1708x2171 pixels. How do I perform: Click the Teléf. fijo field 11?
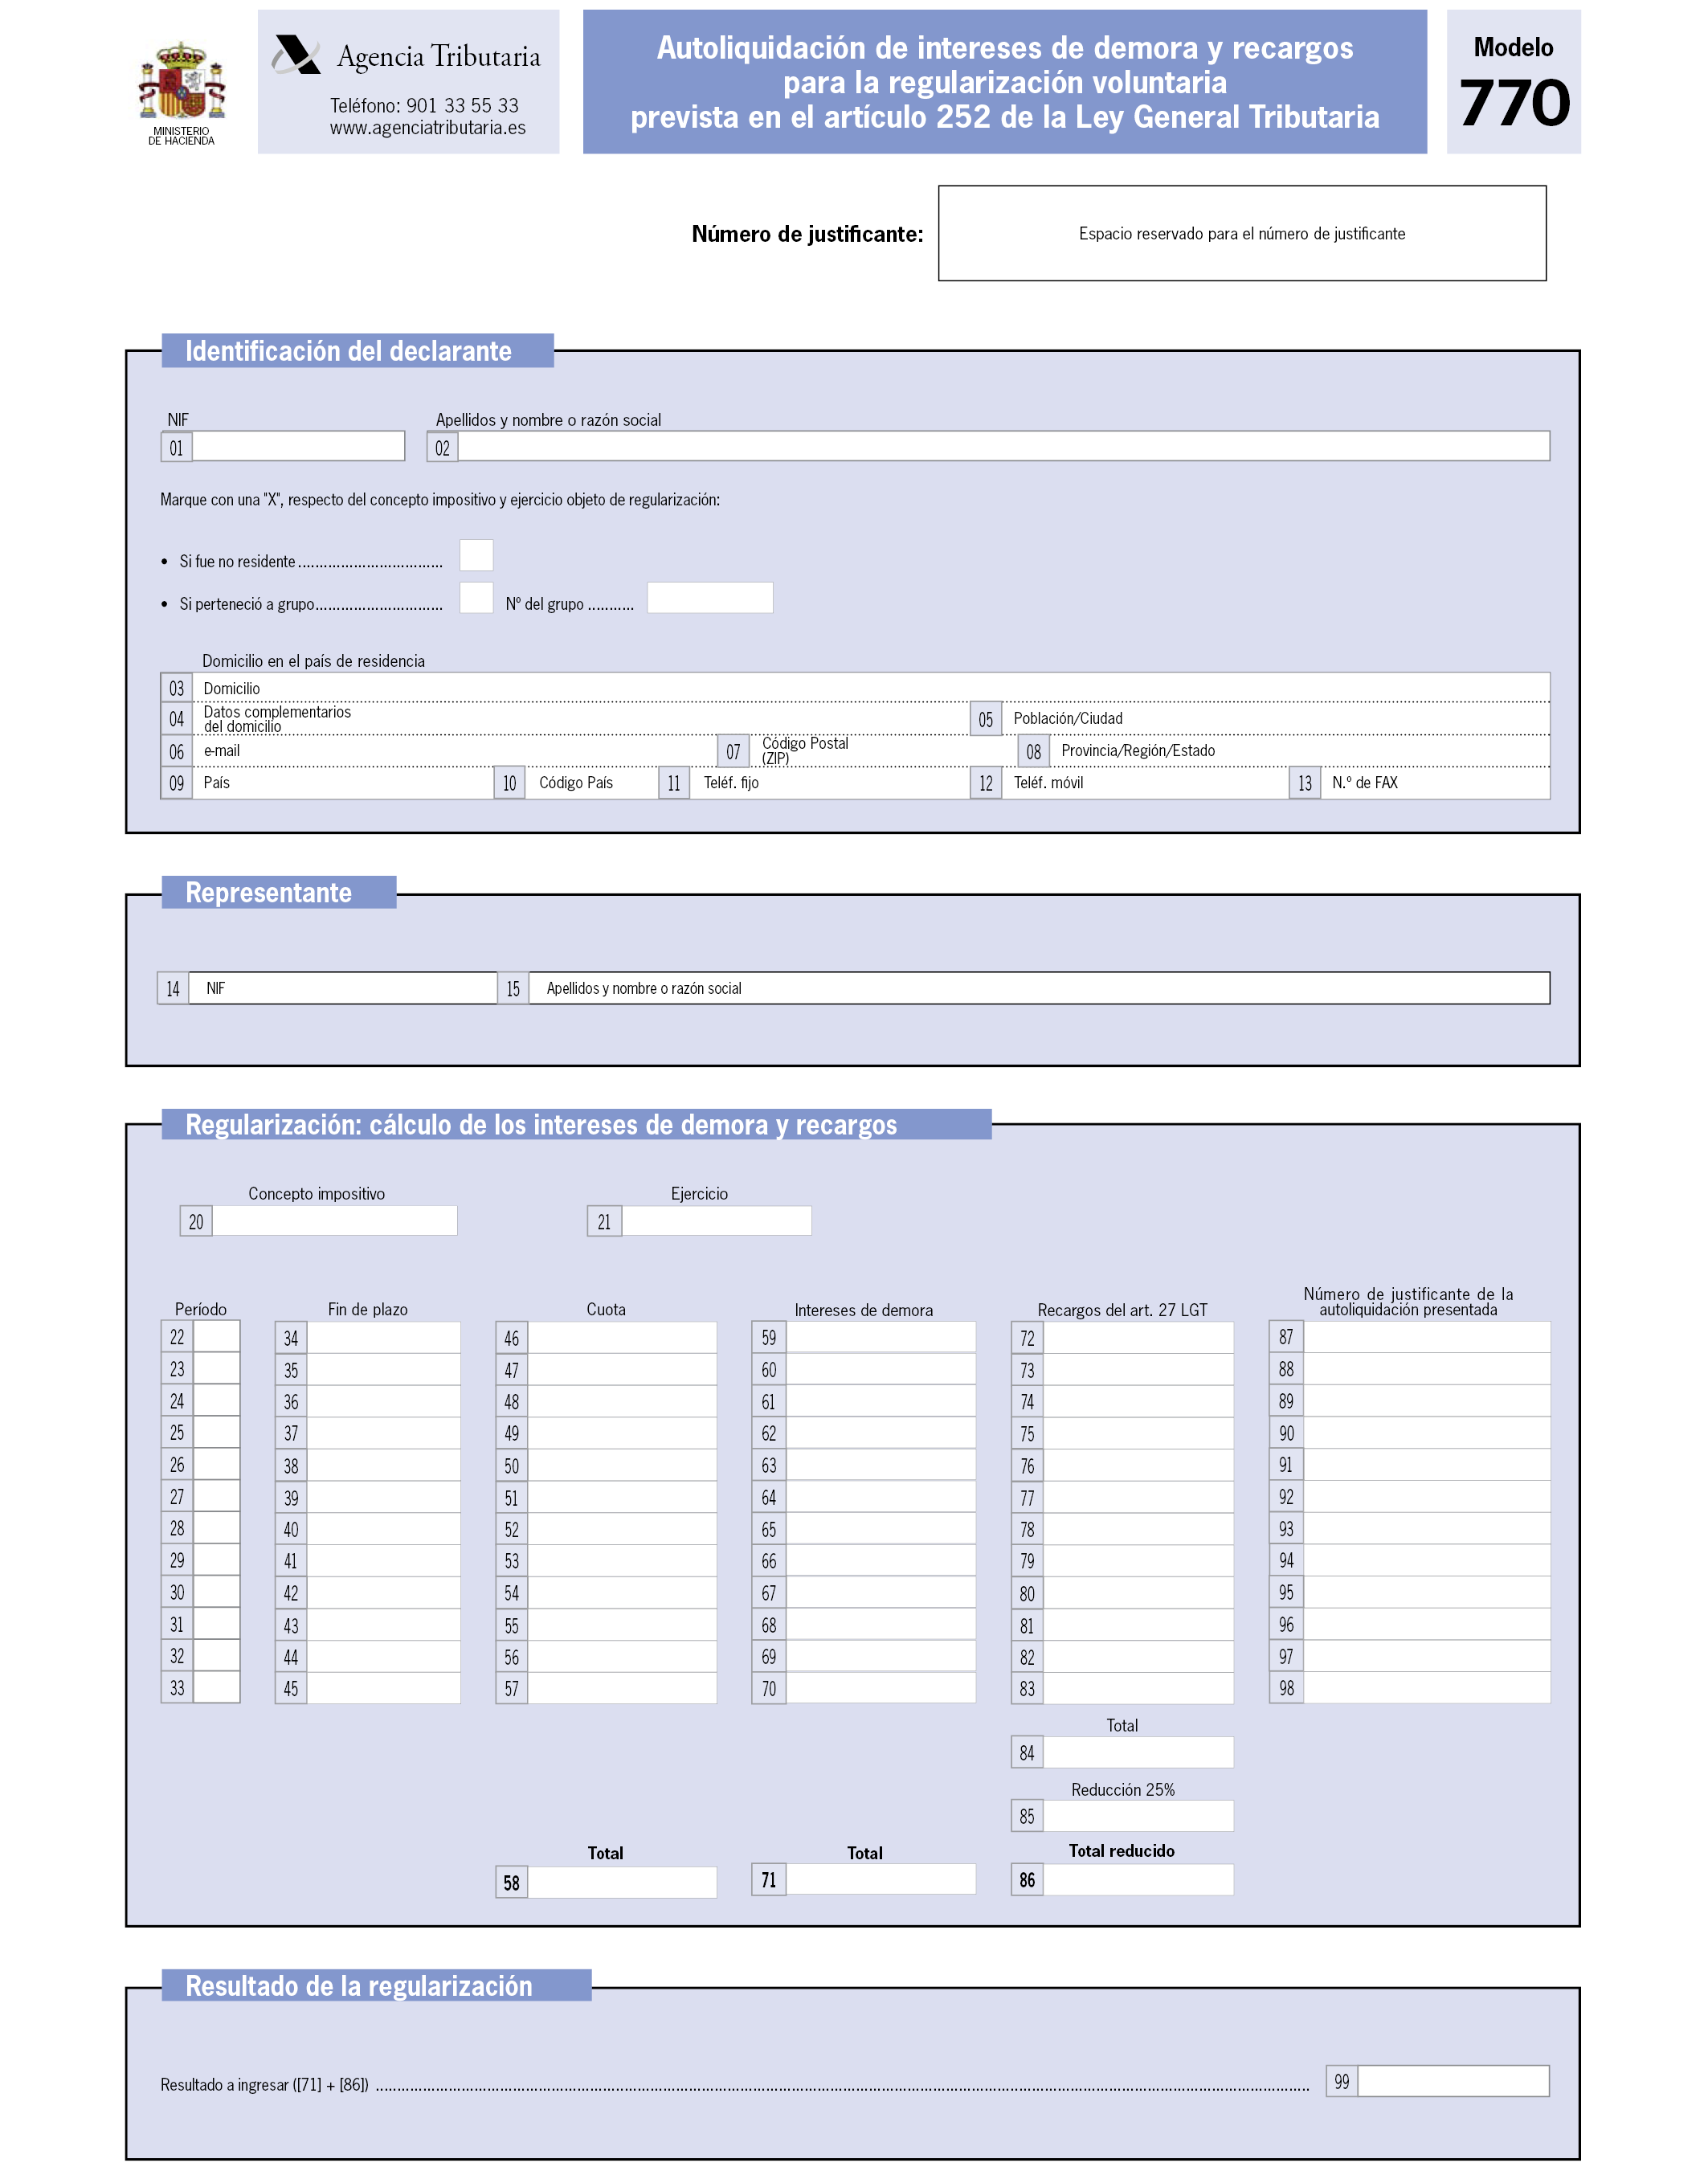pos(830,783)
